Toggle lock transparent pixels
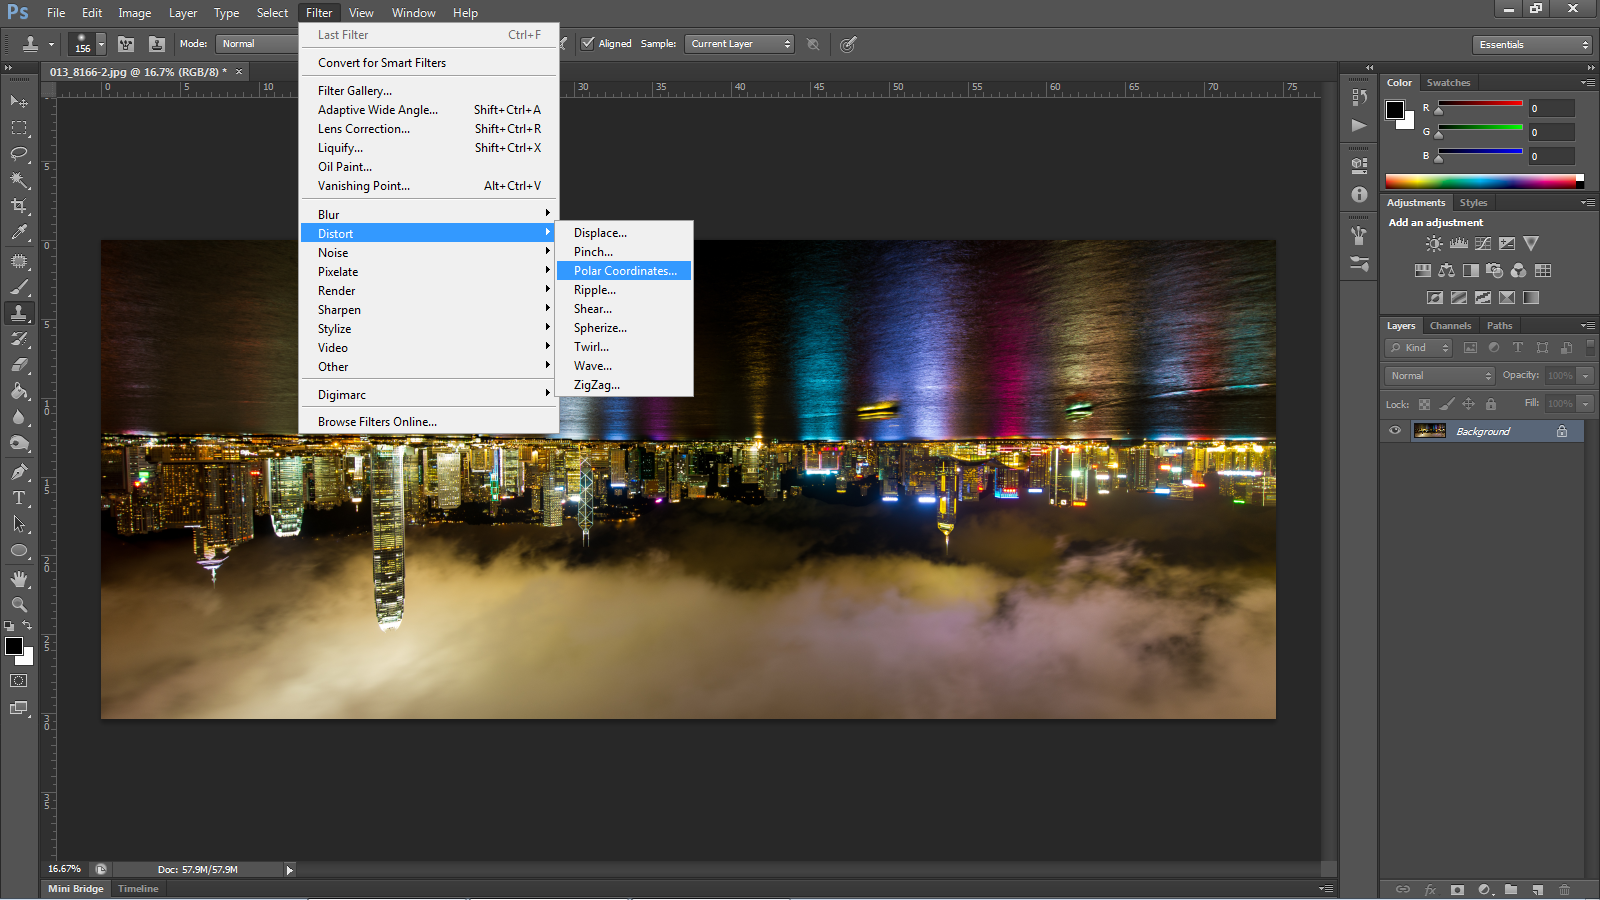The height and width of the screenshot is (900, 1600). (x=1424, y=404)
